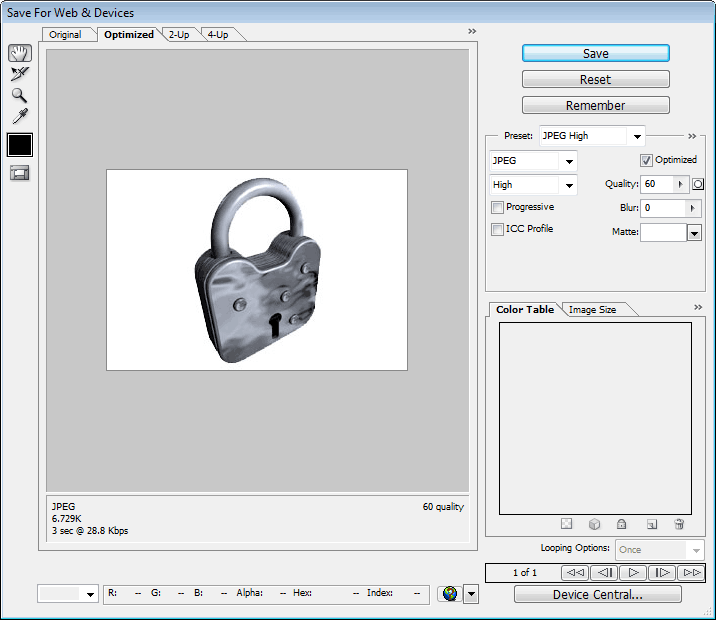Image resolution: width=716 pixels, height=620 pixels.
Task: Click the Reset button
Action: (x=596, y=79)
